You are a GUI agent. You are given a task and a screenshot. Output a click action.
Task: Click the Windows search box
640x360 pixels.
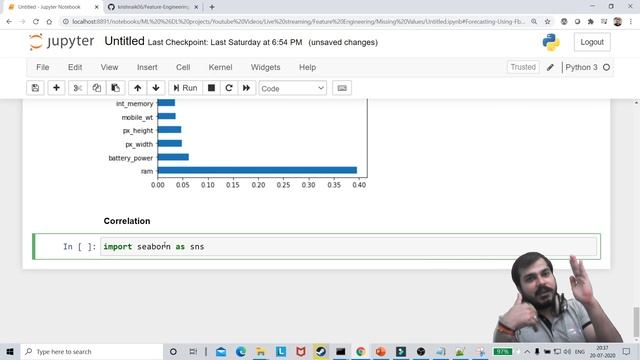pyautogui.click(x=91, y=351)
